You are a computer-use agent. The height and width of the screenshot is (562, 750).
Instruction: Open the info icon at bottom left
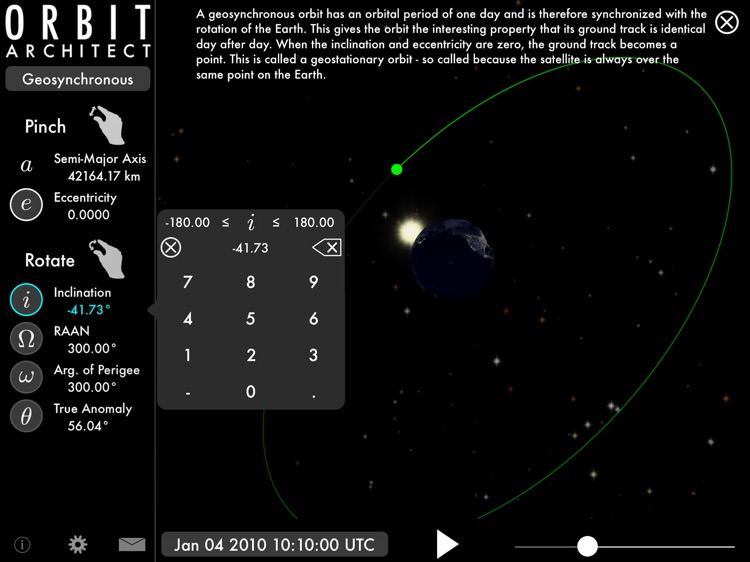(22, 544)
